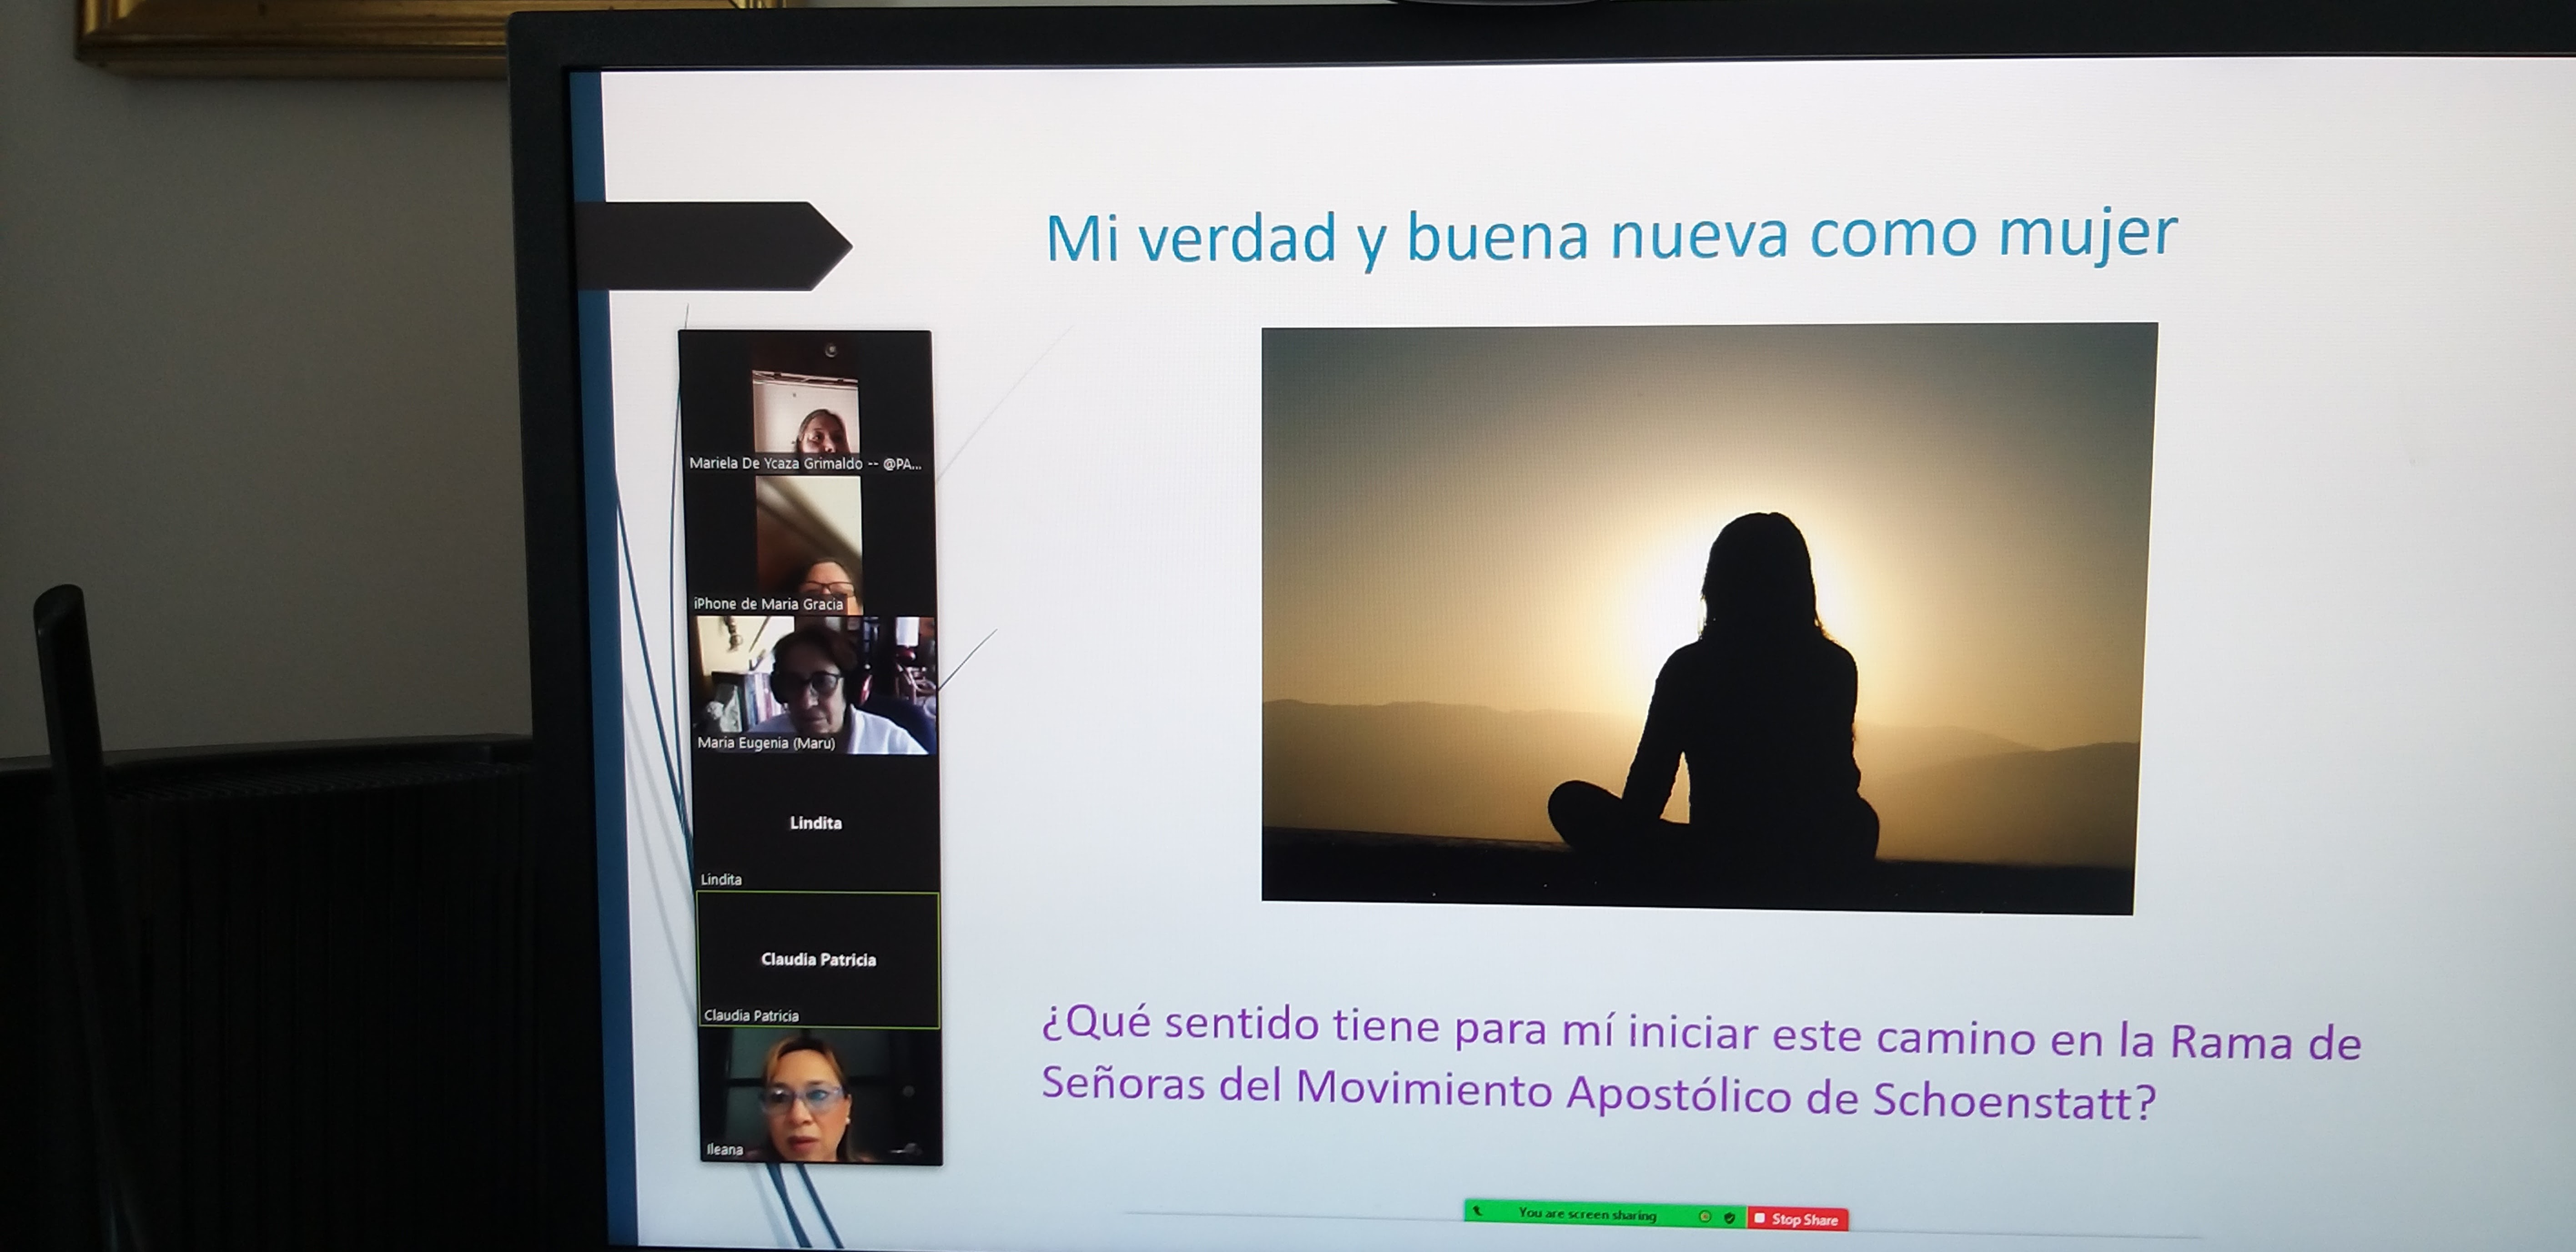Click the mic status icon in Ileana's tile
Image resolution: width=2576 pixels, height=1252 pixels.
tap(908, 1150)
